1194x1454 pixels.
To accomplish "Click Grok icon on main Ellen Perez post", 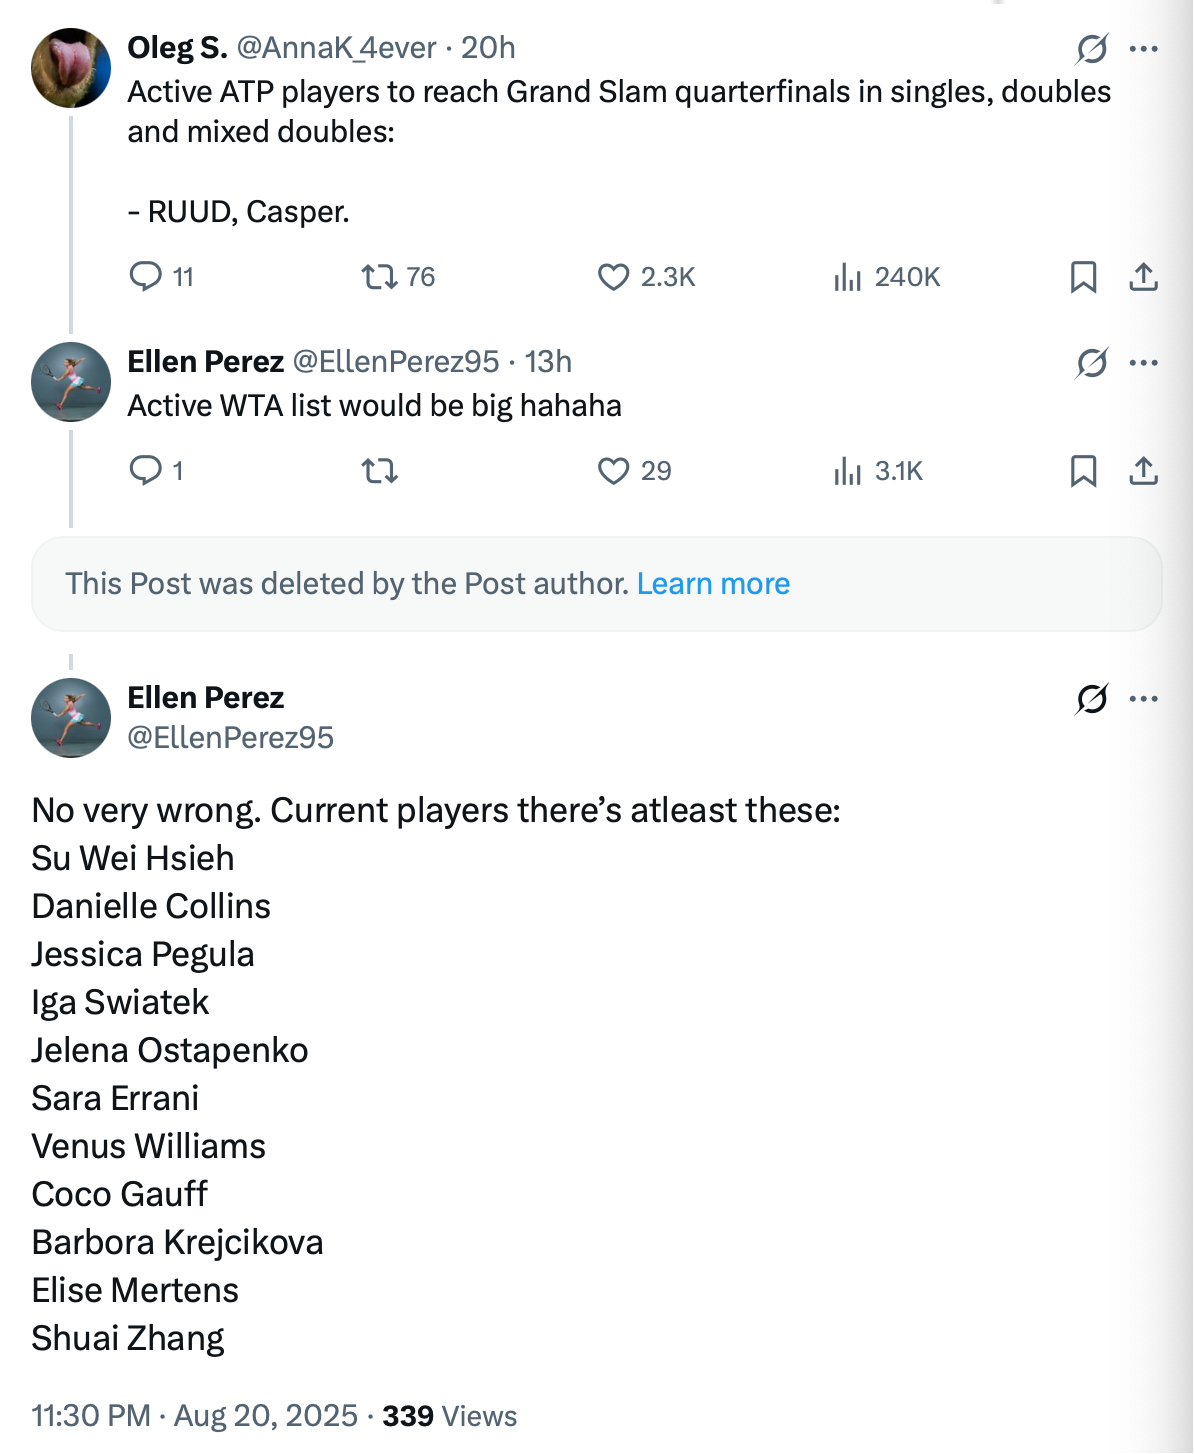I will [1092, 698].
